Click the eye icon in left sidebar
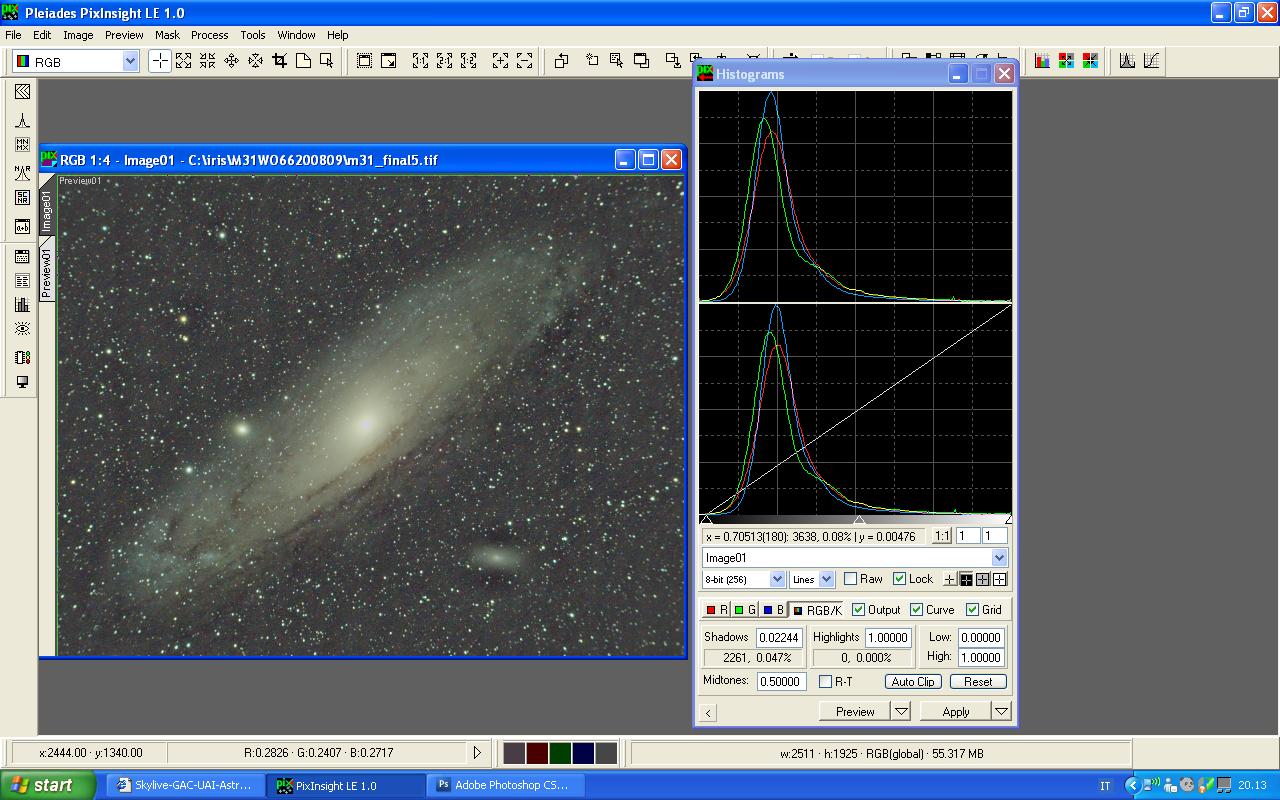 22,329
